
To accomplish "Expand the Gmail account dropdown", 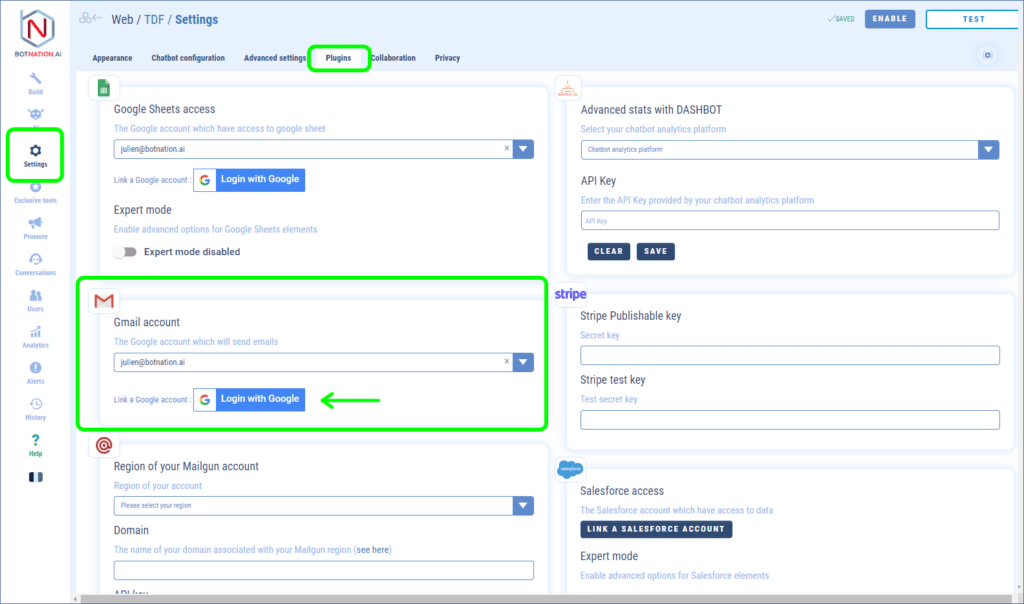I will (523, 362).
